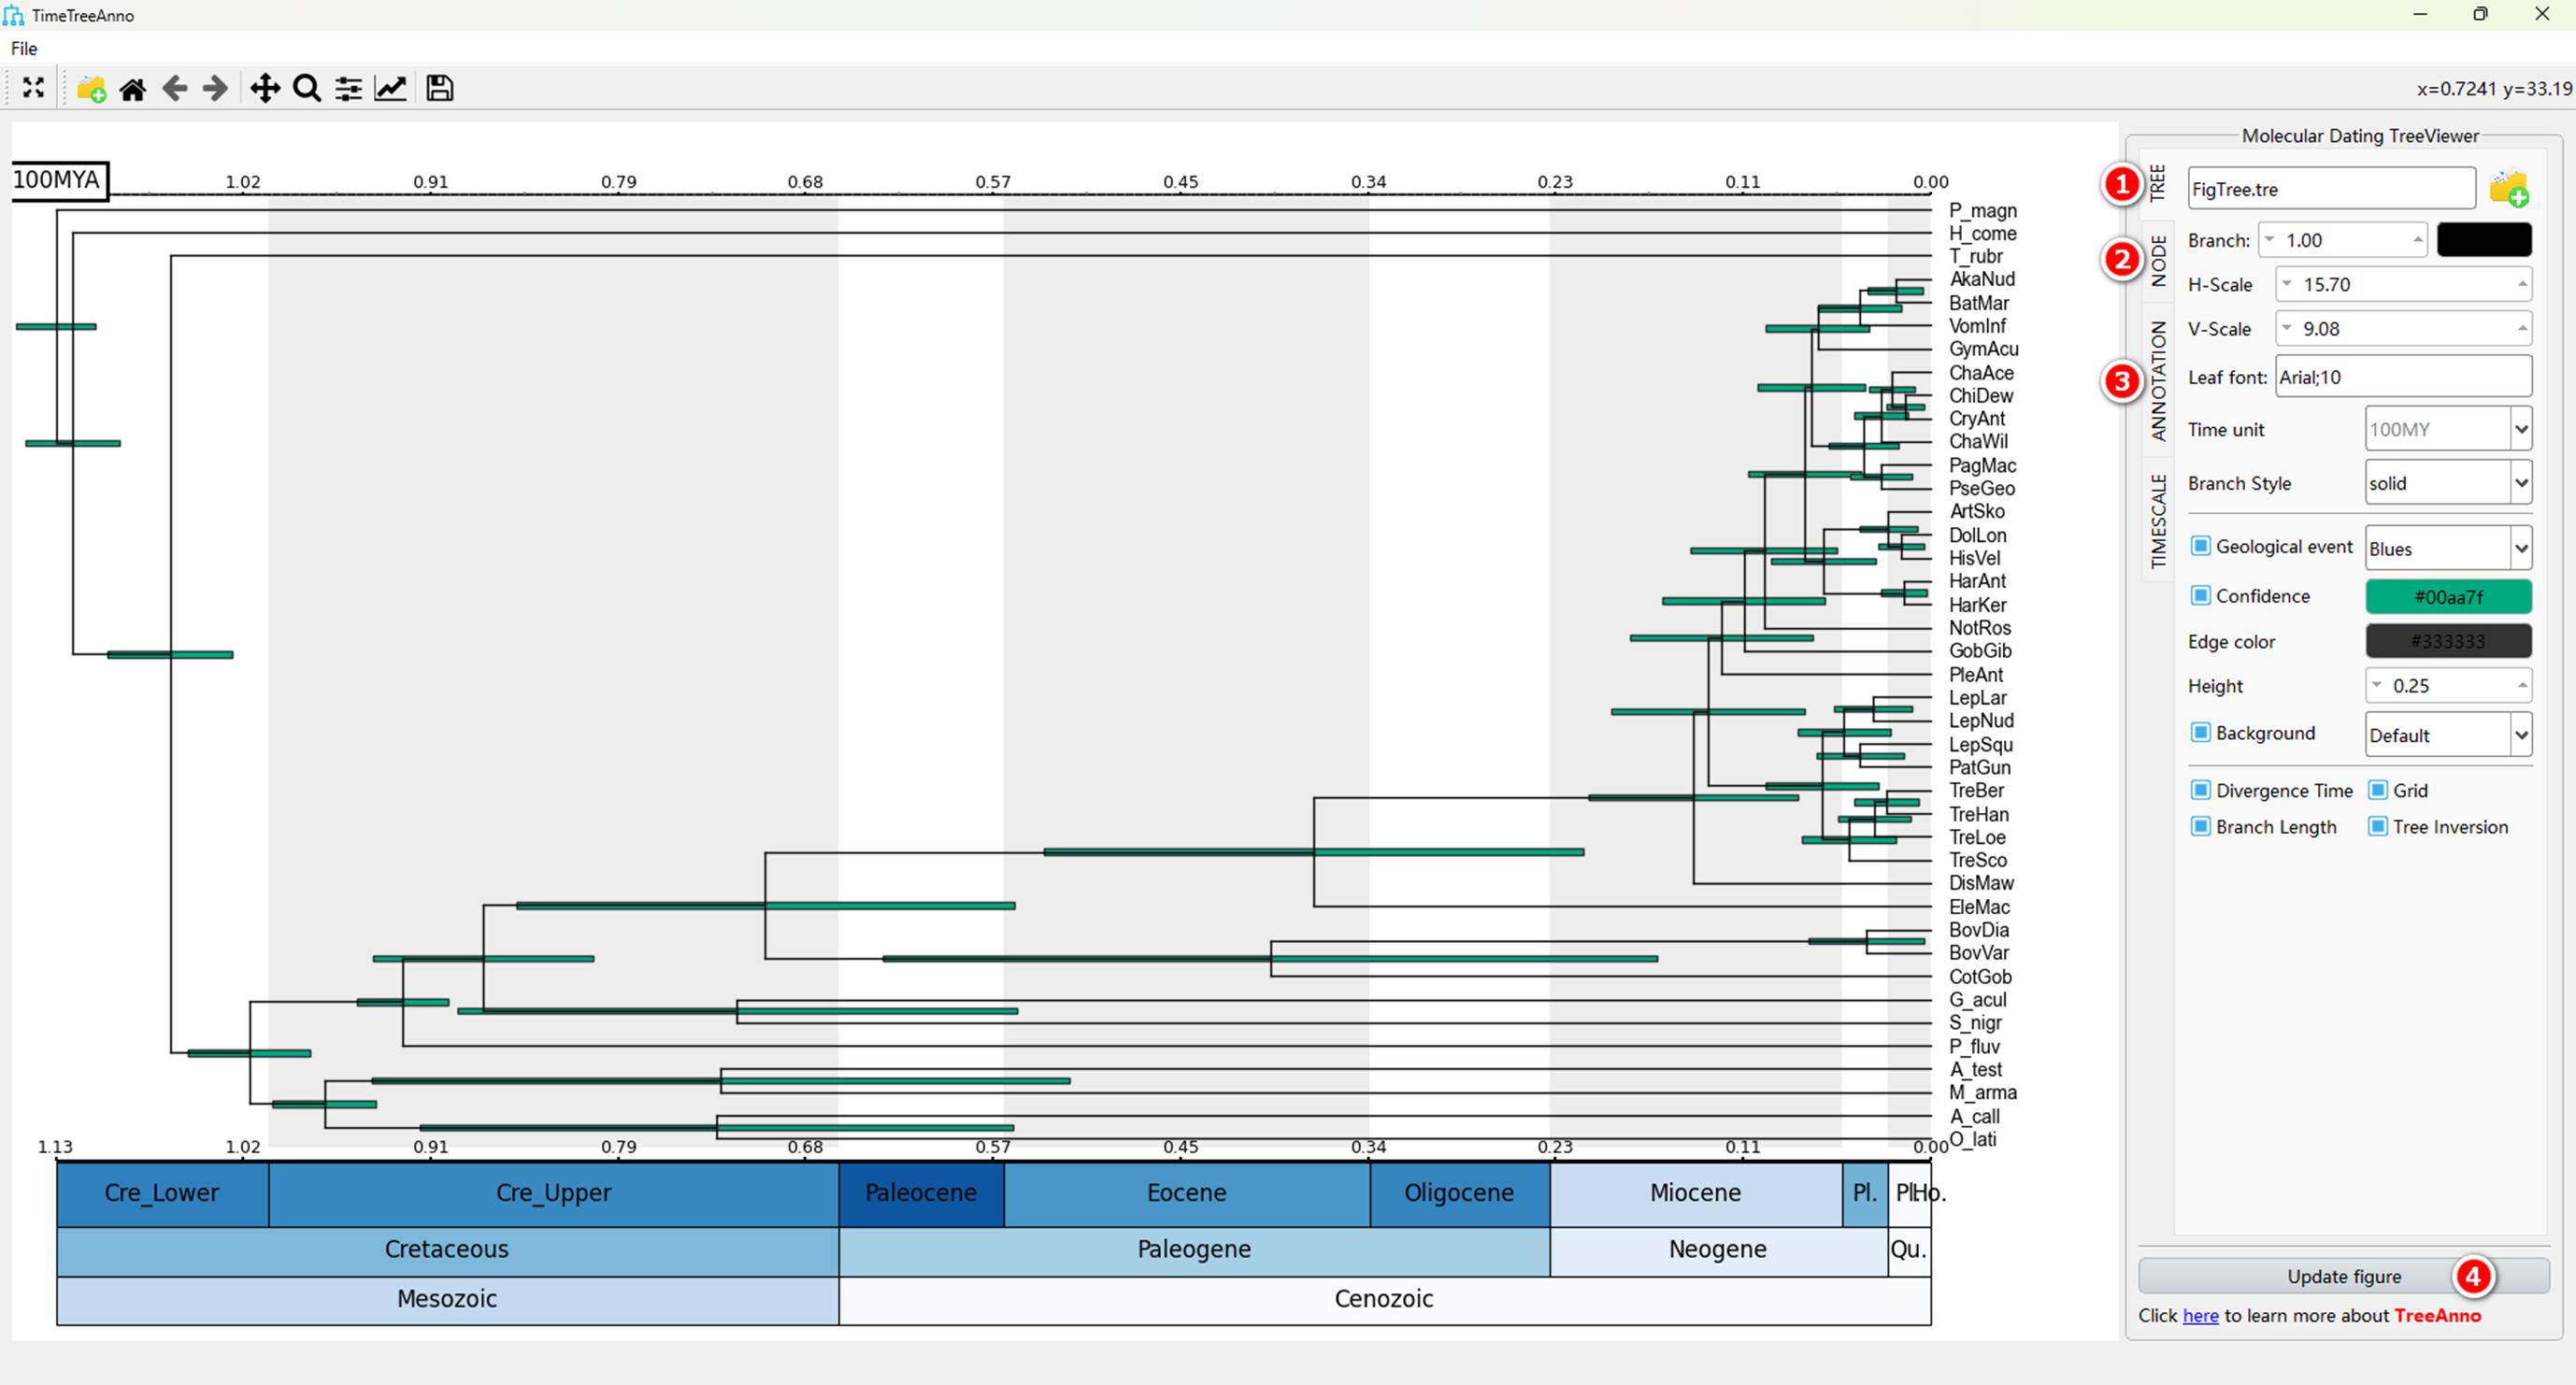Switch to the TREE tab
The height and width of the screenshot is (1385, 2576).
click(x=2158, y=183)
